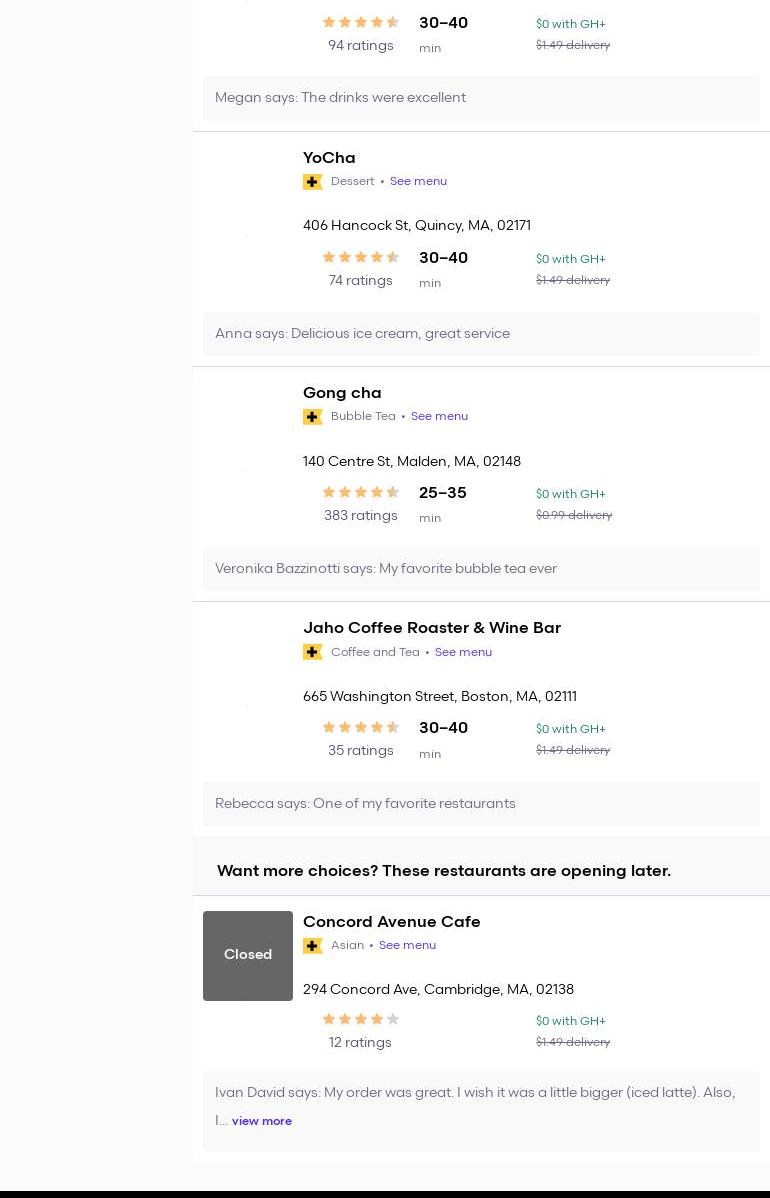Open the Concord Avenue Cafe restaurant title

(391, 922)
